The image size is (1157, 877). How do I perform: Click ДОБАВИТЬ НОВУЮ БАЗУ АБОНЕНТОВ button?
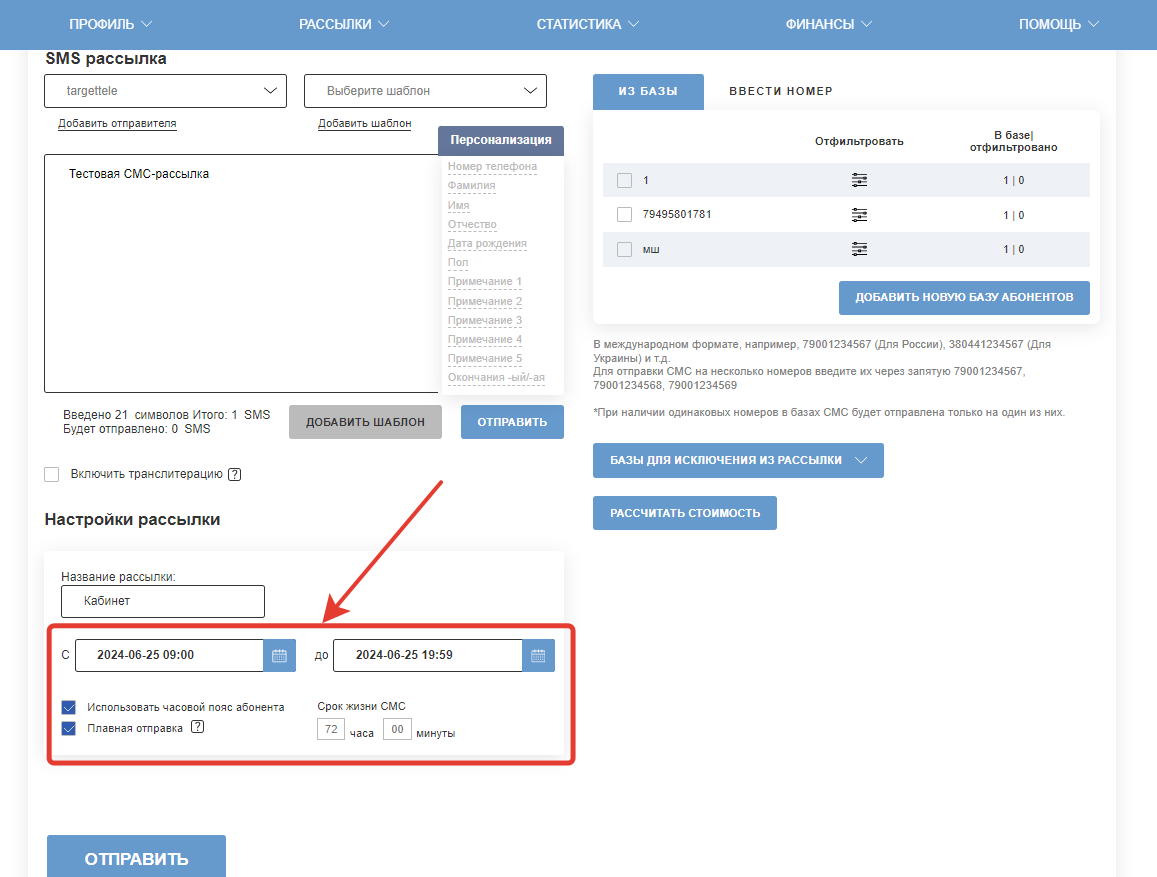pos(964,297)
